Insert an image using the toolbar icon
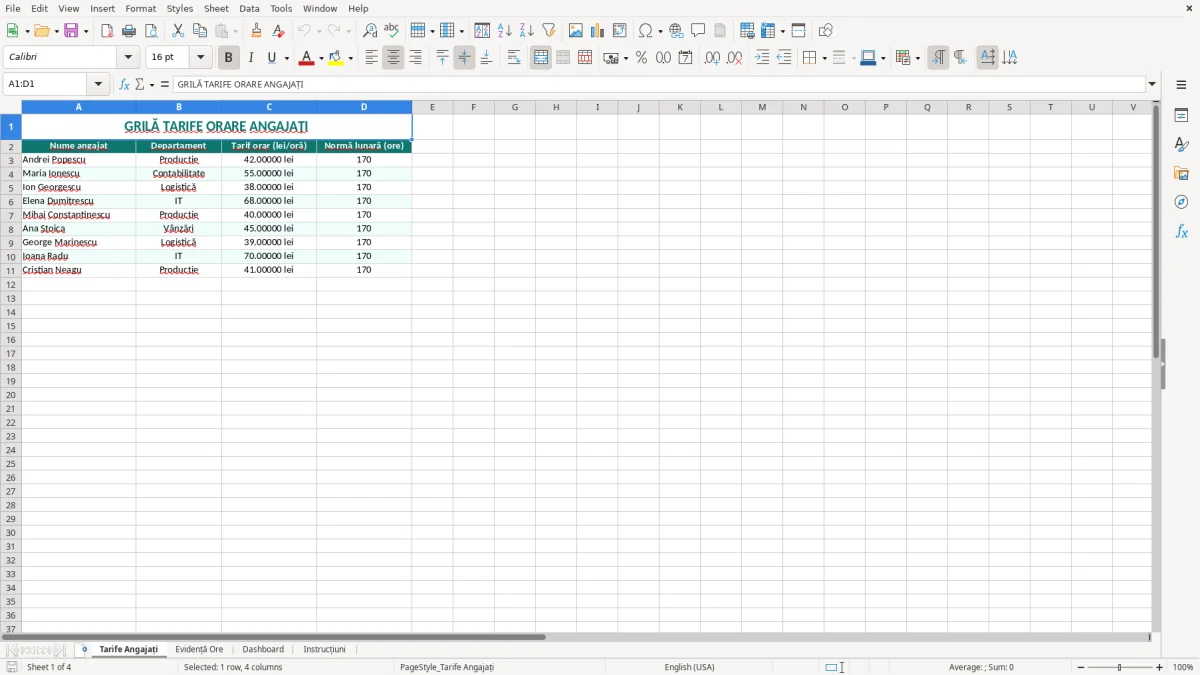 (x=576, y=31)
